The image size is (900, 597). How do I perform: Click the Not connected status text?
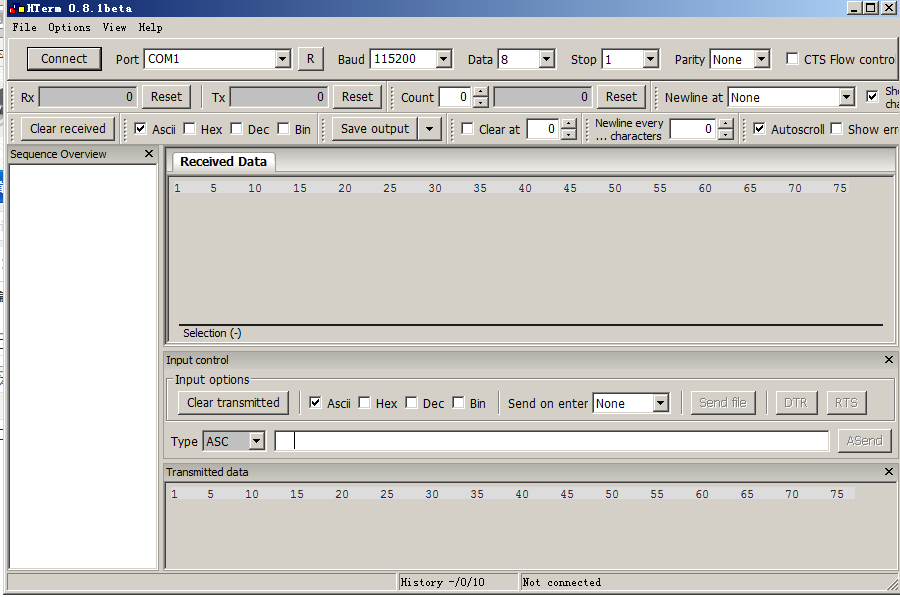[561, 582]
